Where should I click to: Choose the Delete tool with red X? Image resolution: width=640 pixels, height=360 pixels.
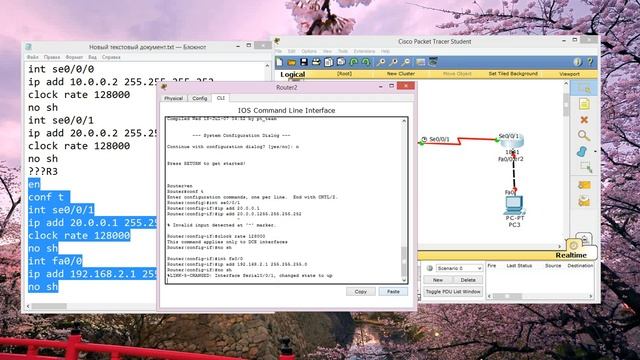point(584,120)
